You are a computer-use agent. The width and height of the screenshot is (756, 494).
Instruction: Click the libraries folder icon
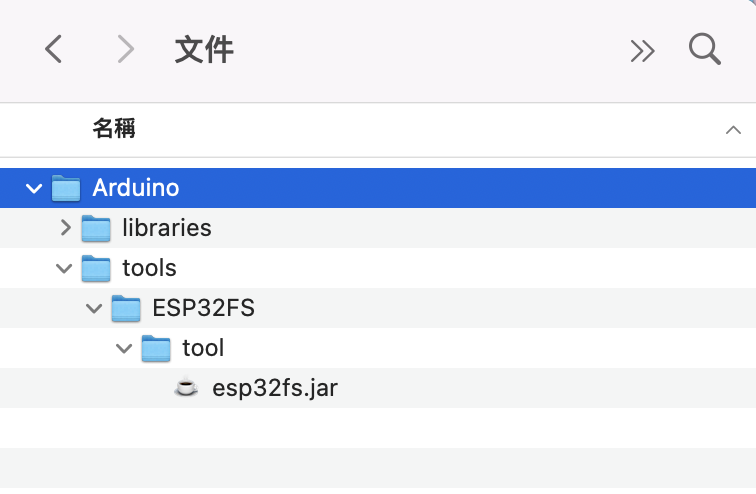96,228
